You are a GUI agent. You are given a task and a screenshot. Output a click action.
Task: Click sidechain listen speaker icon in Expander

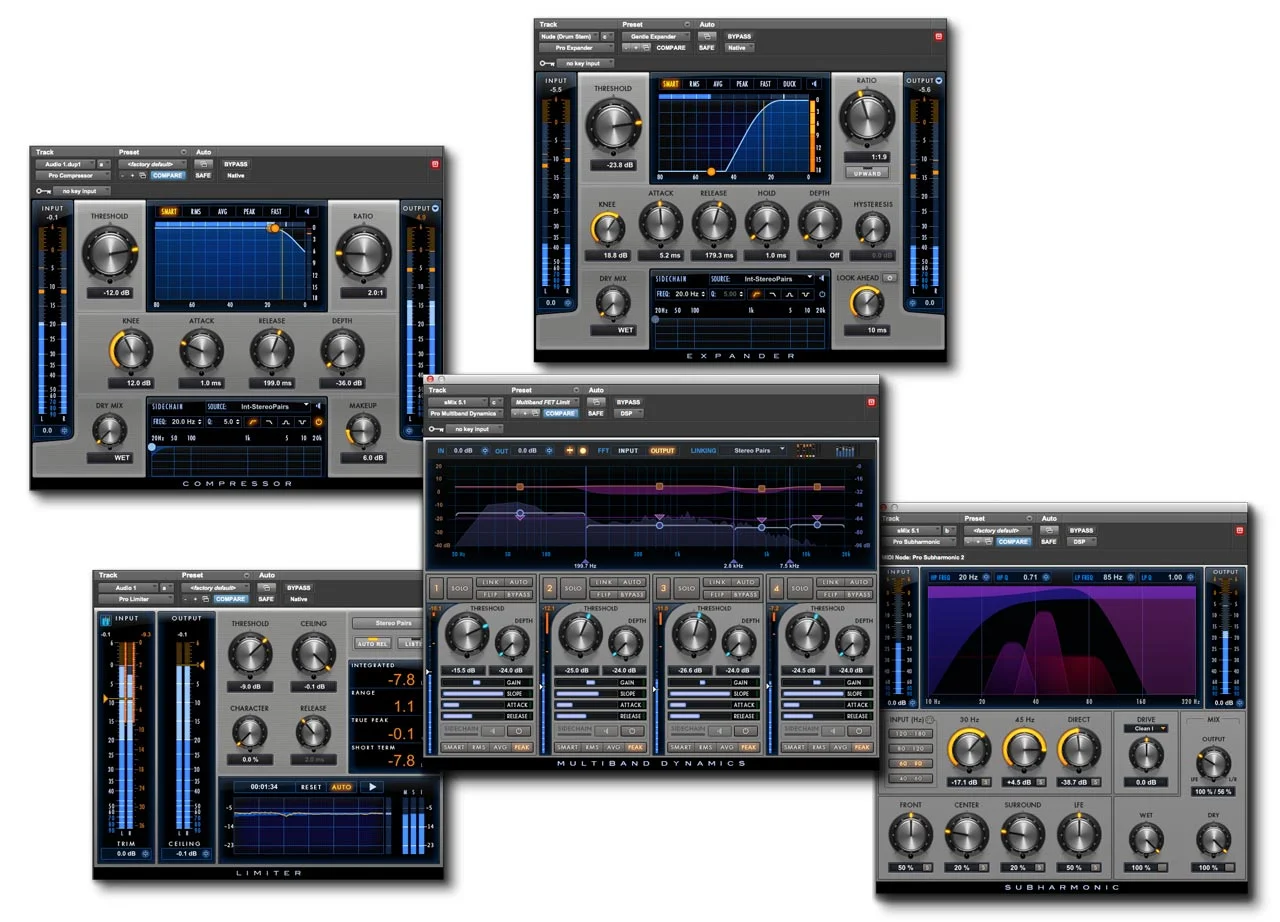(824, 279)
